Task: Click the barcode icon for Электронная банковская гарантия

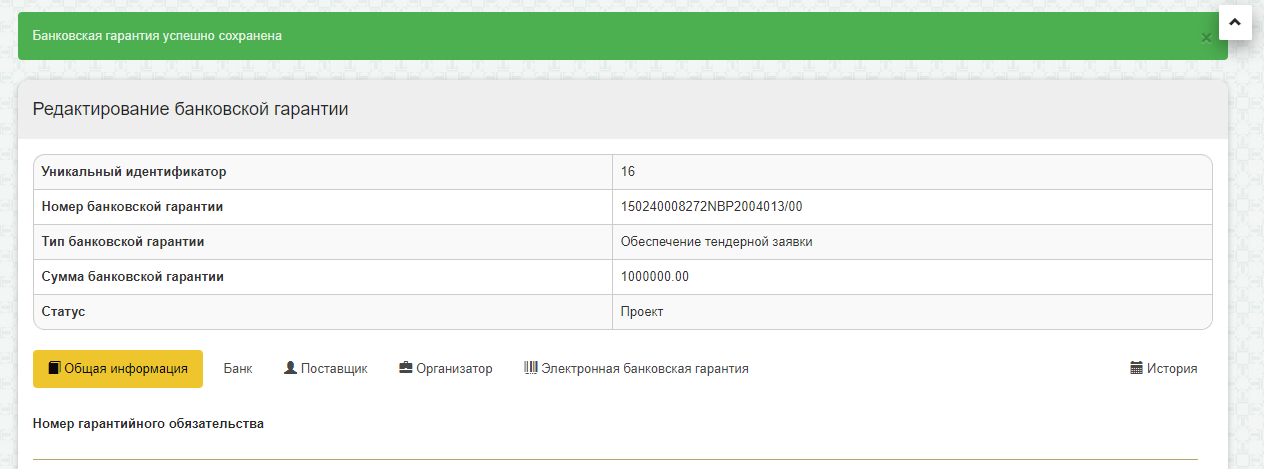Action: pyautogui.click(x=531, y=368)
